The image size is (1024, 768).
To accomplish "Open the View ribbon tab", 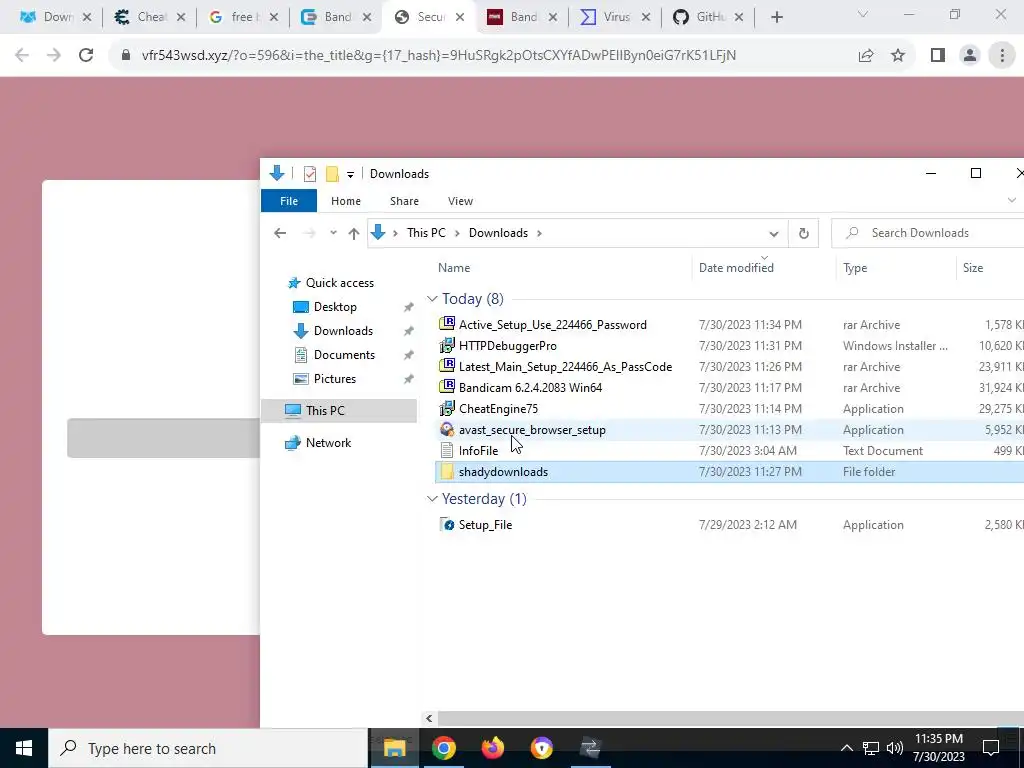I will (460, 201).
